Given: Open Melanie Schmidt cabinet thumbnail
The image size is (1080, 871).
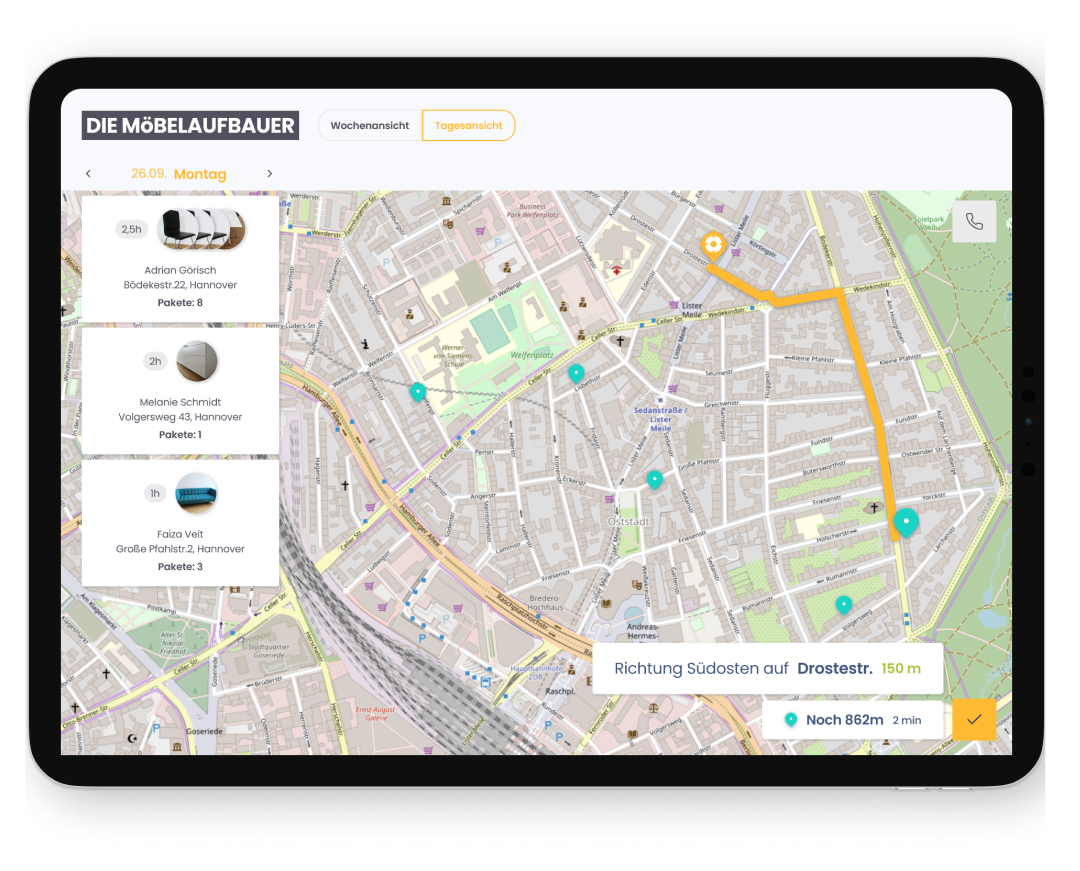Looking at the screenshot, I should coord(197,361).
